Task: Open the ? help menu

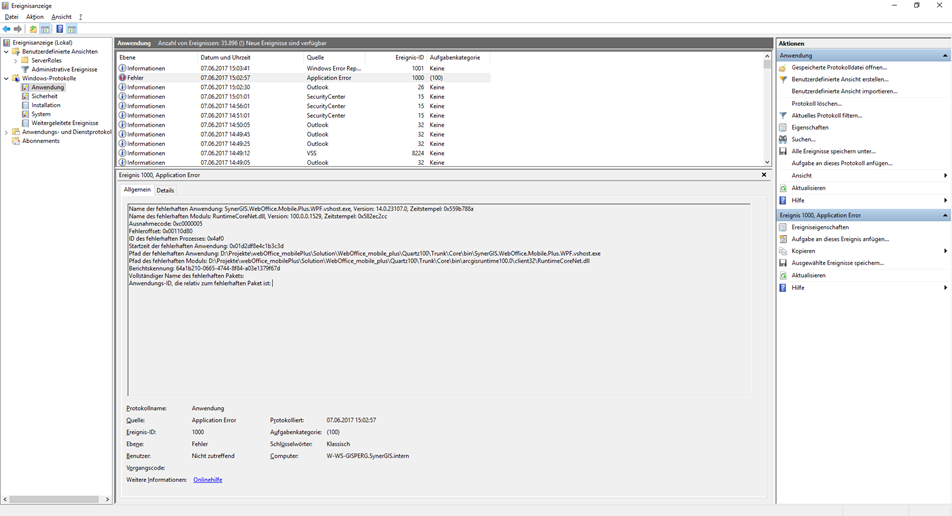Action: click(x=80, y=17)
